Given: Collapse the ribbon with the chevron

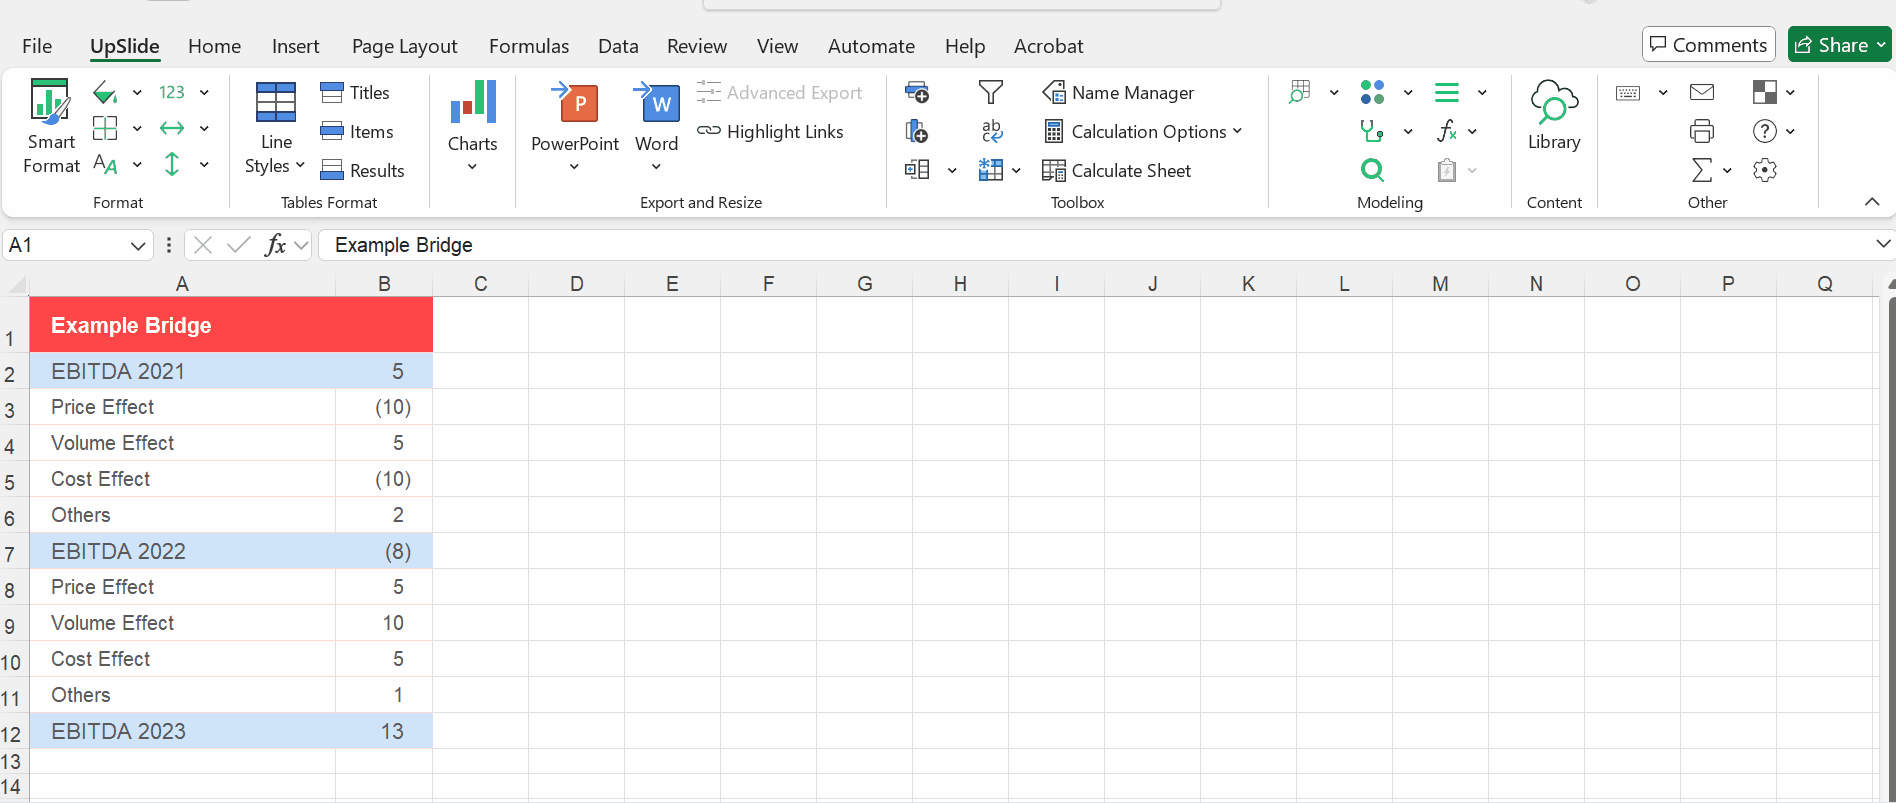Looking at the screenshot, I should click(x=1872, y=202).
